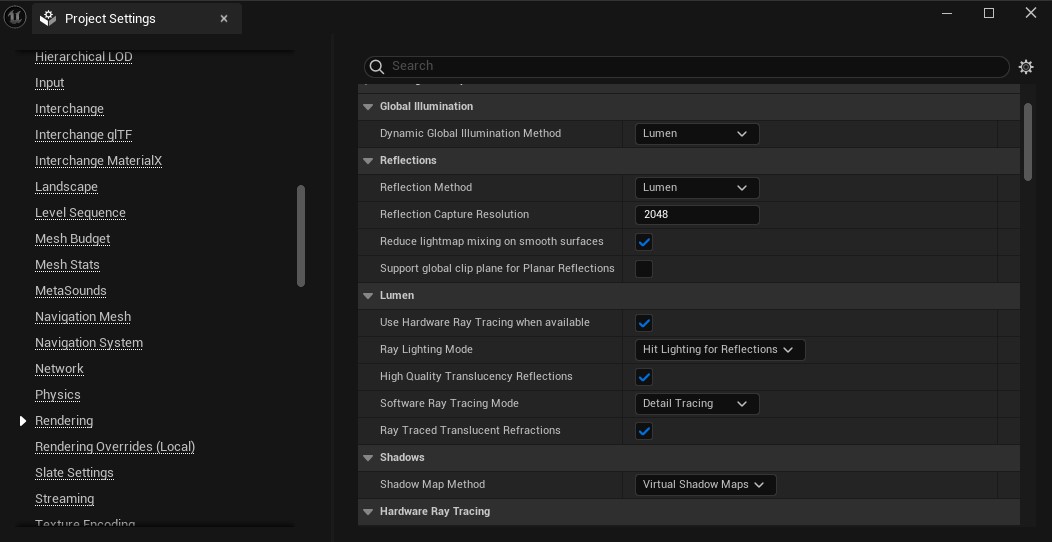This screenshot has width=1052, height=542.
Task: Click the search magnifier icon
Action: click(x=377, y=66)
